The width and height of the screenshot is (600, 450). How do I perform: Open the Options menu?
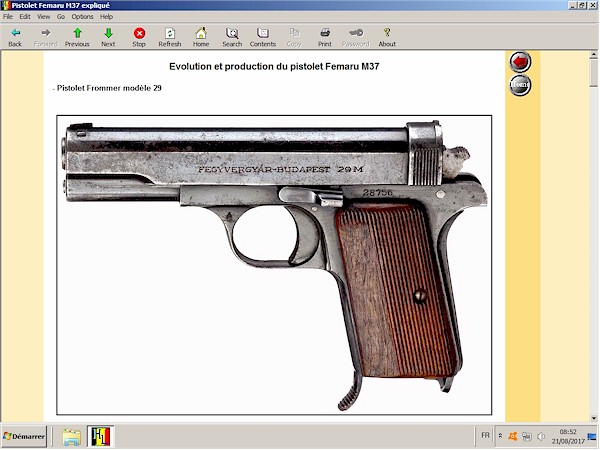(x=82, y=16)
